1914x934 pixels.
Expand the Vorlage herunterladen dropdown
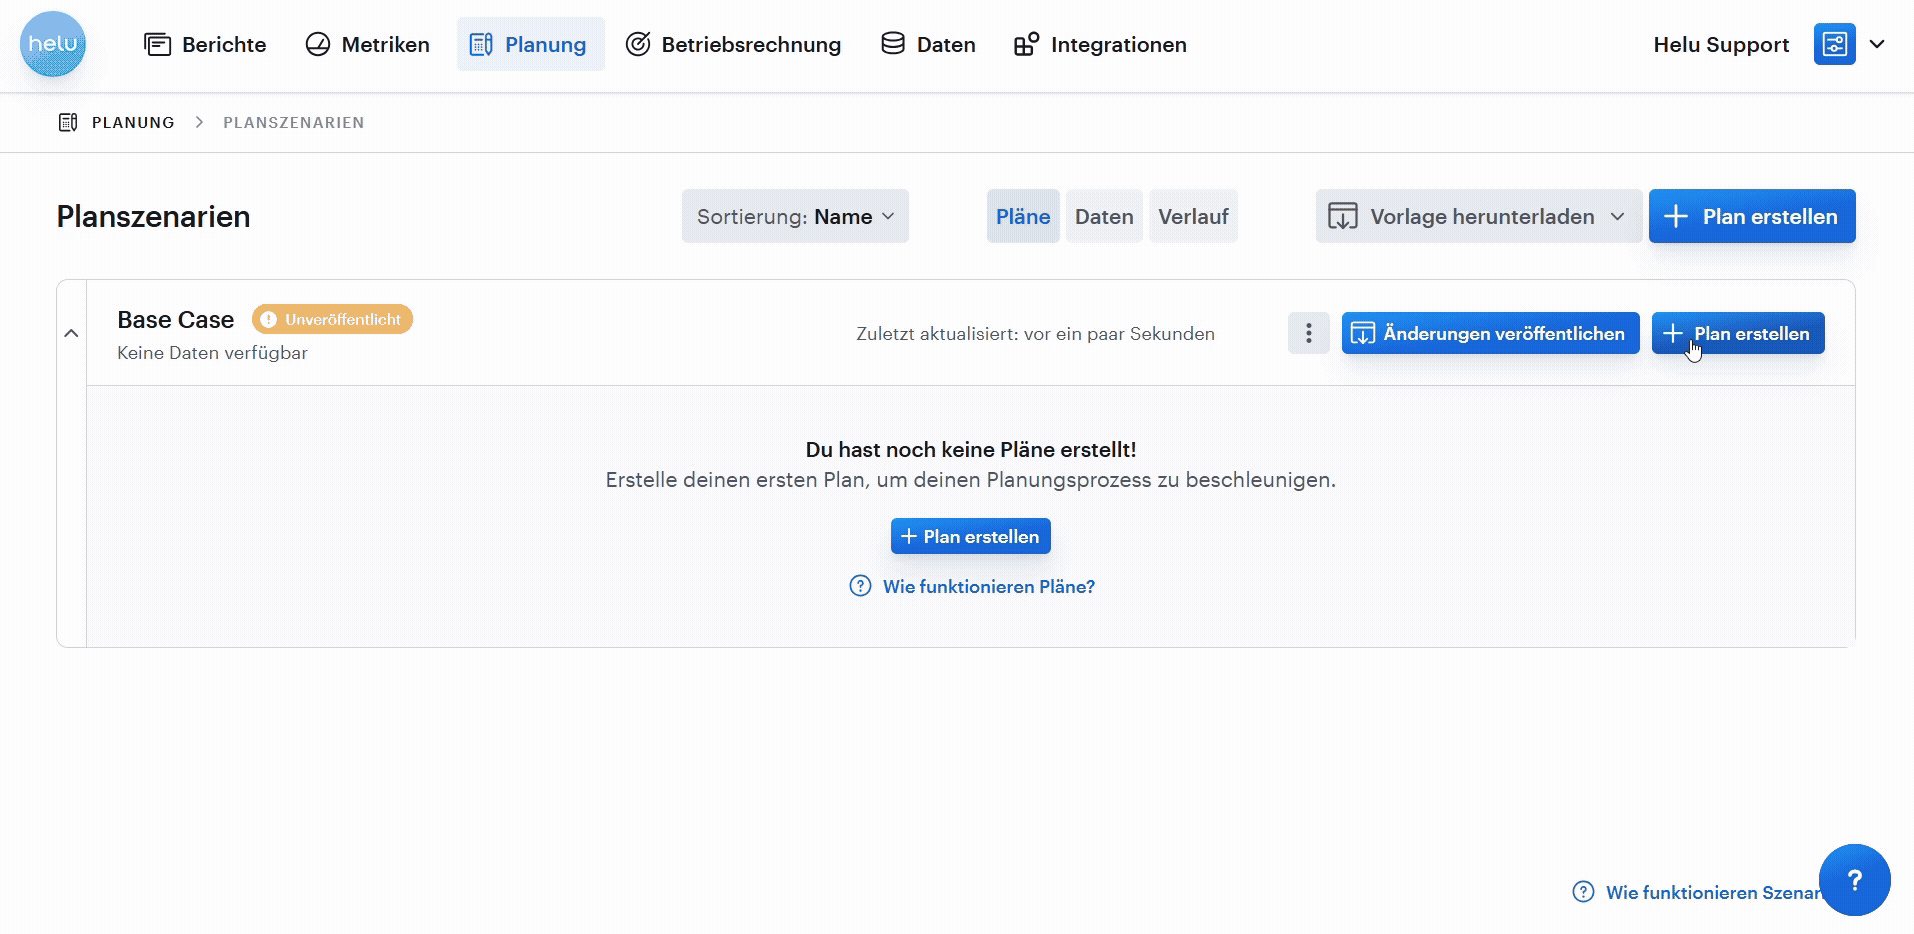[1478, 216]
